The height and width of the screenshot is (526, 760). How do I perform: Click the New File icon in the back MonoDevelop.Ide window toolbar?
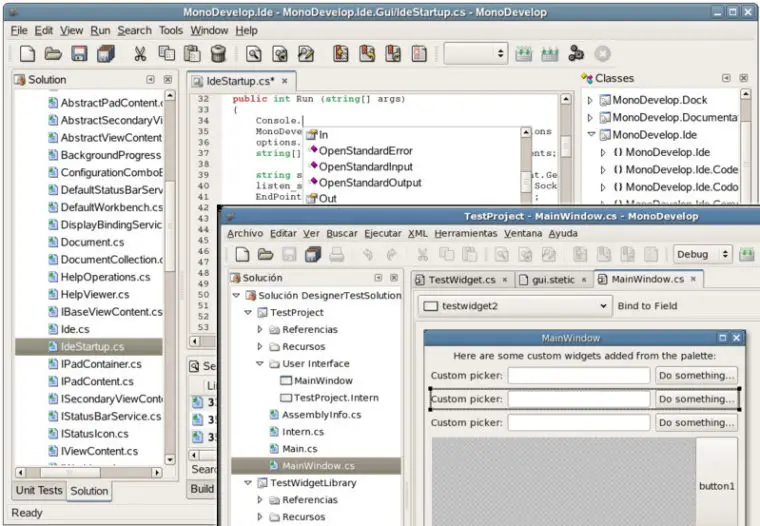coord(27,54)
